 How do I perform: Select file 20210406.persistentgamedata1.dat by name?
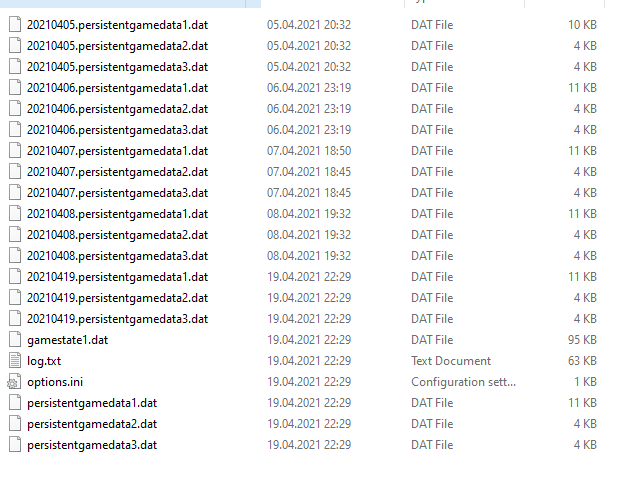(117, 88)
